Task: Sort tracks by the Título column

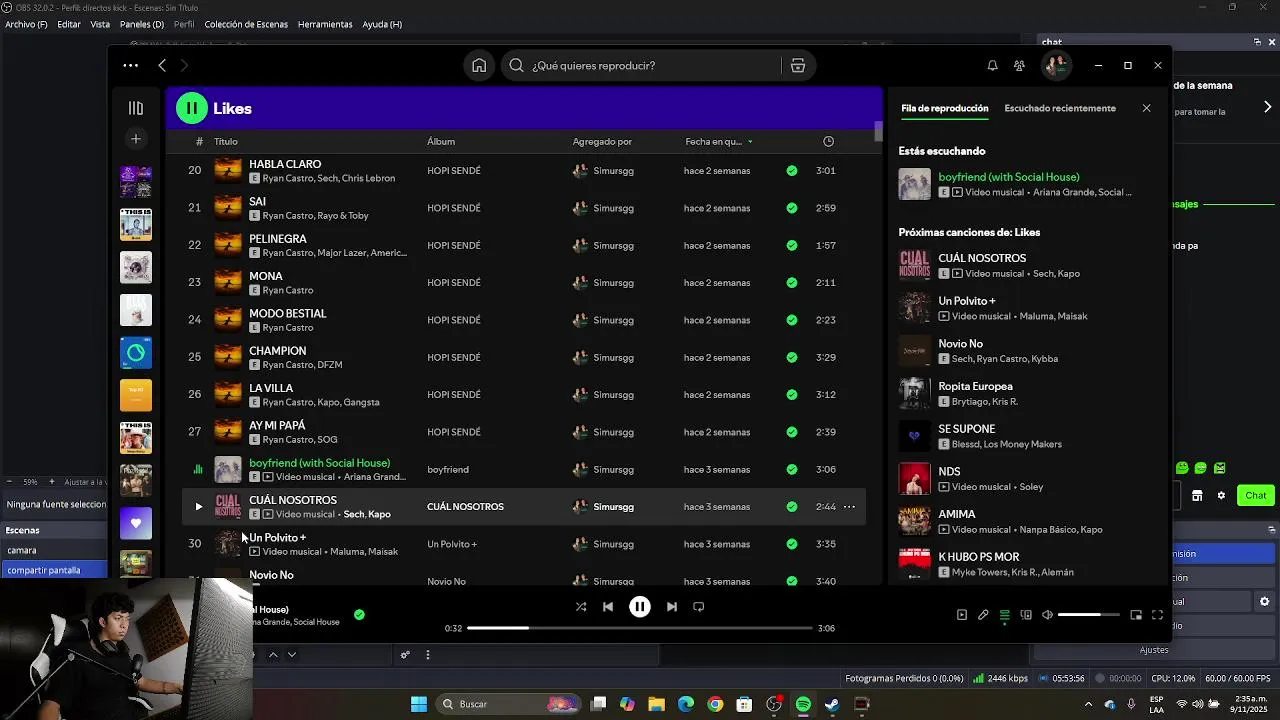Action: pos(226,141)
